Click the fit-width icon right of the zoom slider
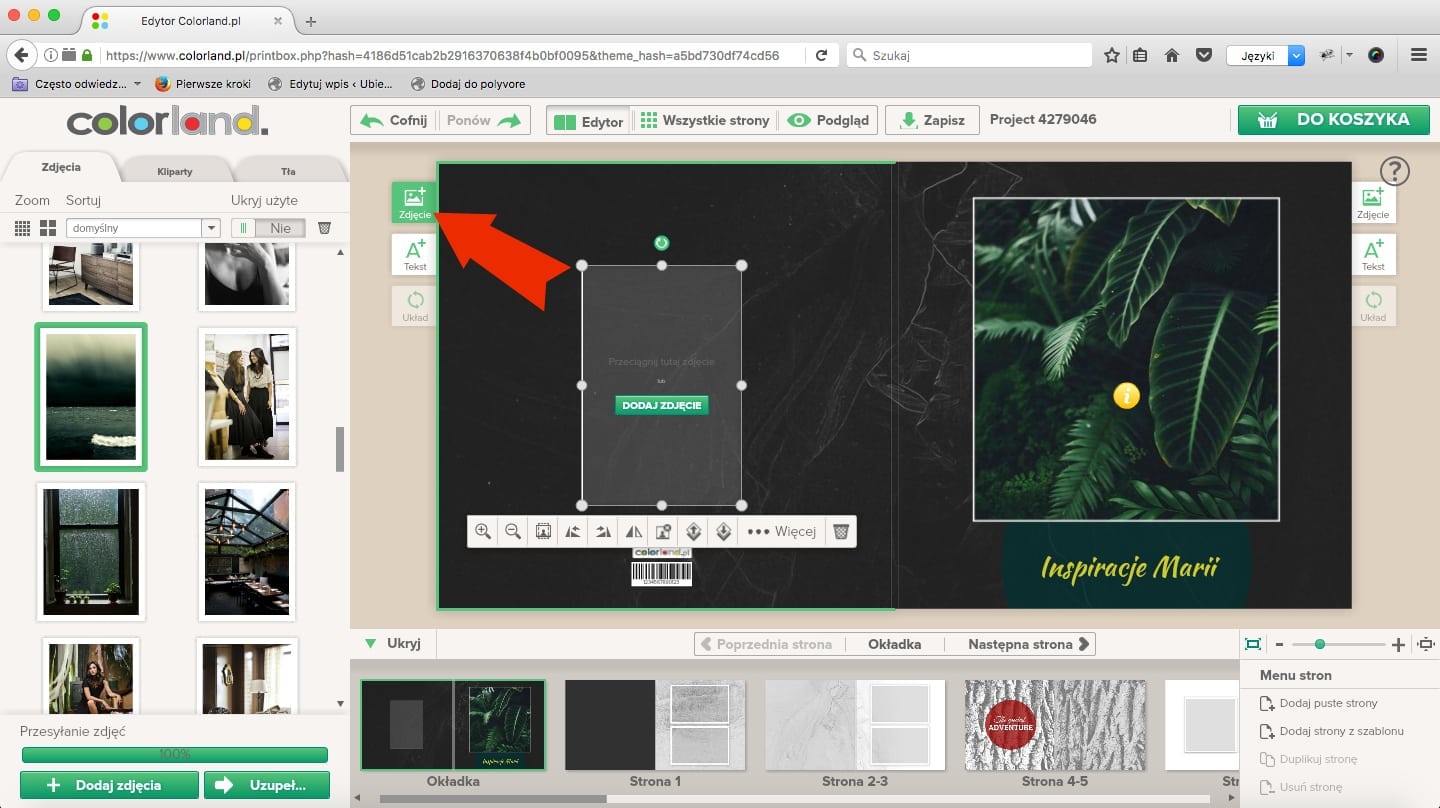 (1426, 645)
